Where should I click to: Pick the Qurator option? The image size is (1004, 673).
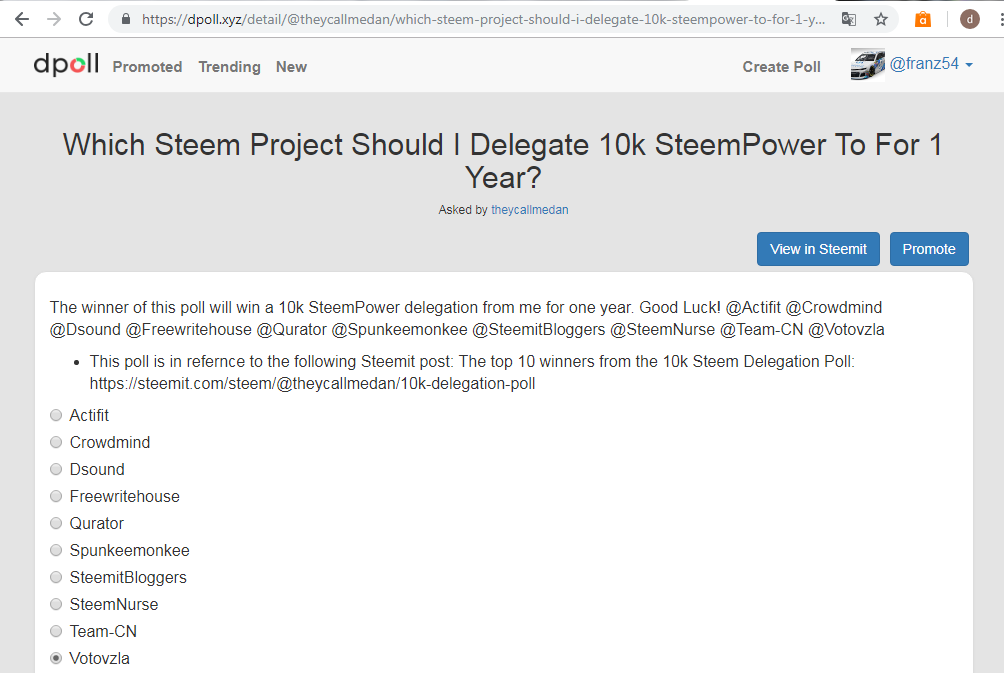56,523
